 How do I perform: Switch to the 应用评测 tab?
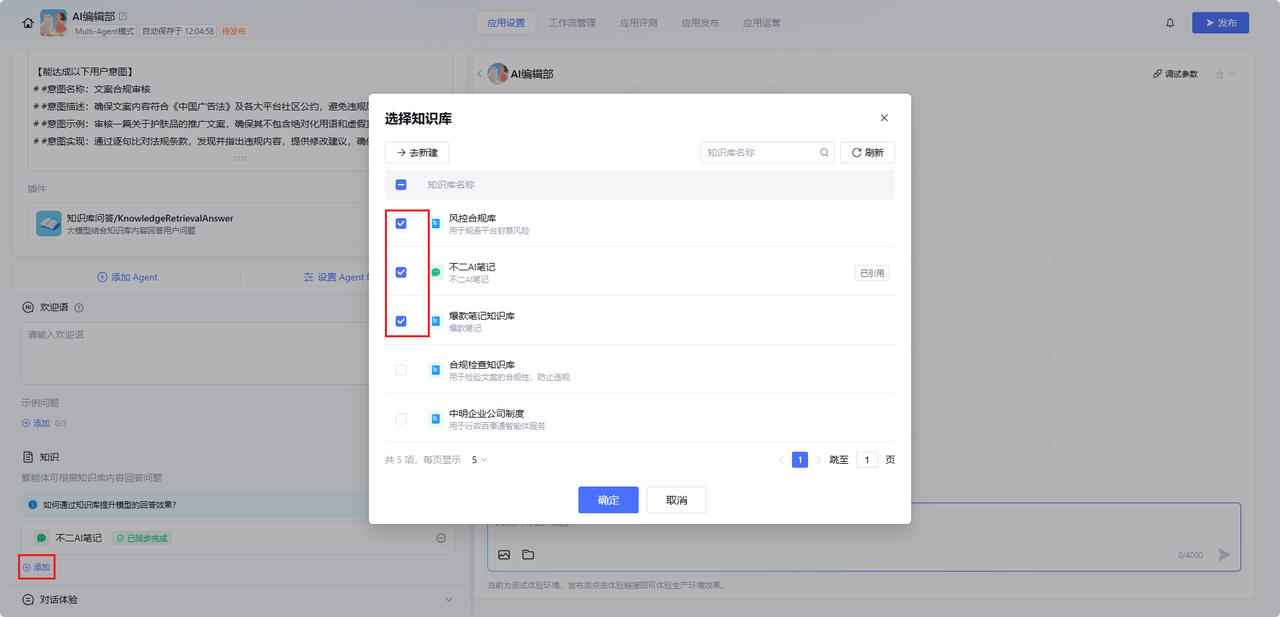tap(638, 23)
